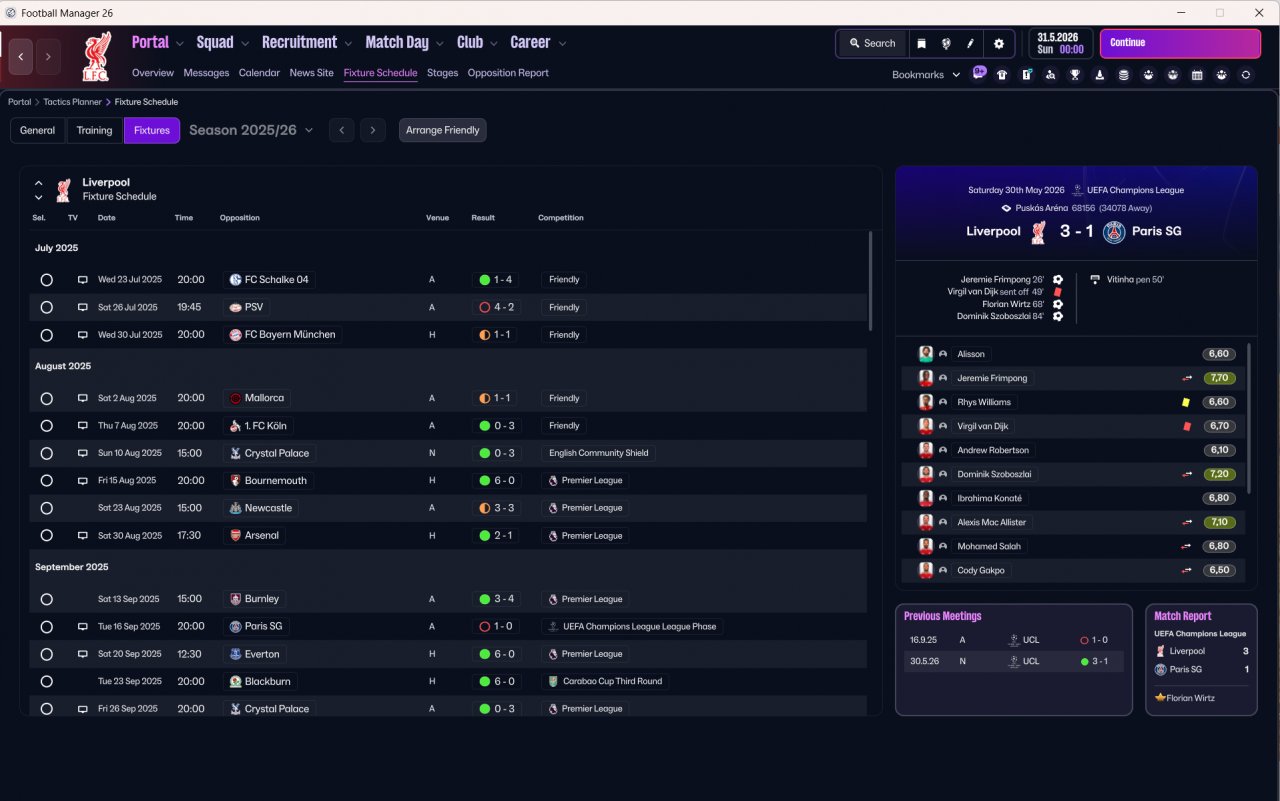This screenshot has width=1280, height=801.
Task: Go to the next season with the right arrow
Action: [x=373, y=131]
